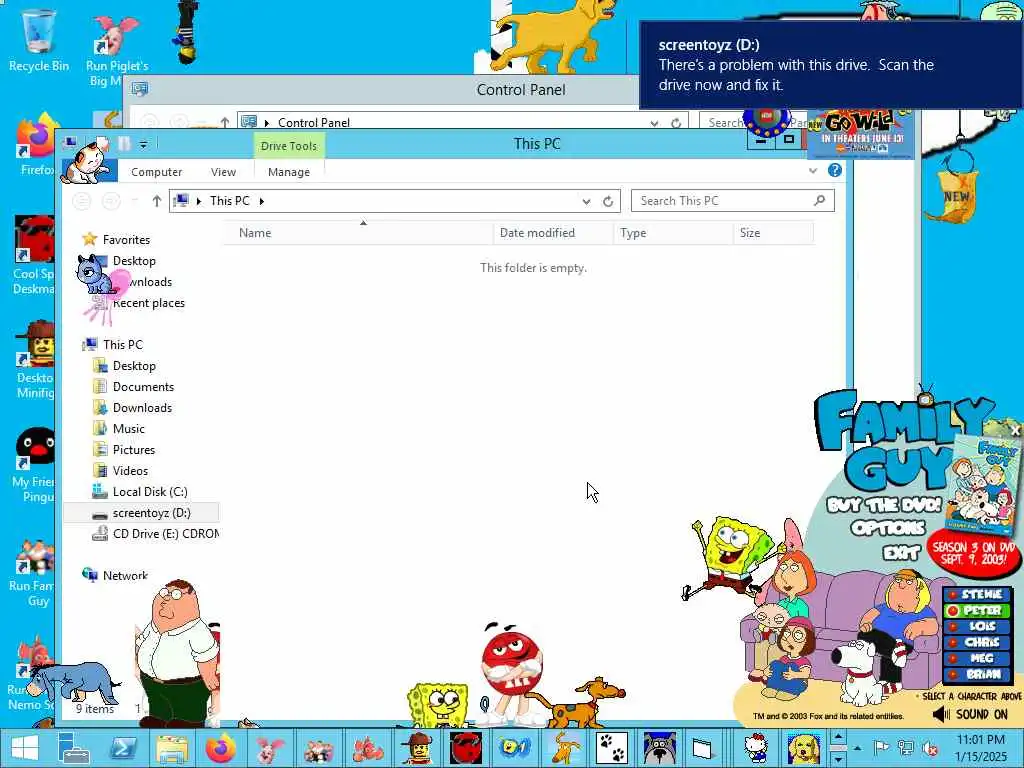Open Recycle Bin on the desktop
This screenshot has width=1024, height=768.
coord(39,40)
